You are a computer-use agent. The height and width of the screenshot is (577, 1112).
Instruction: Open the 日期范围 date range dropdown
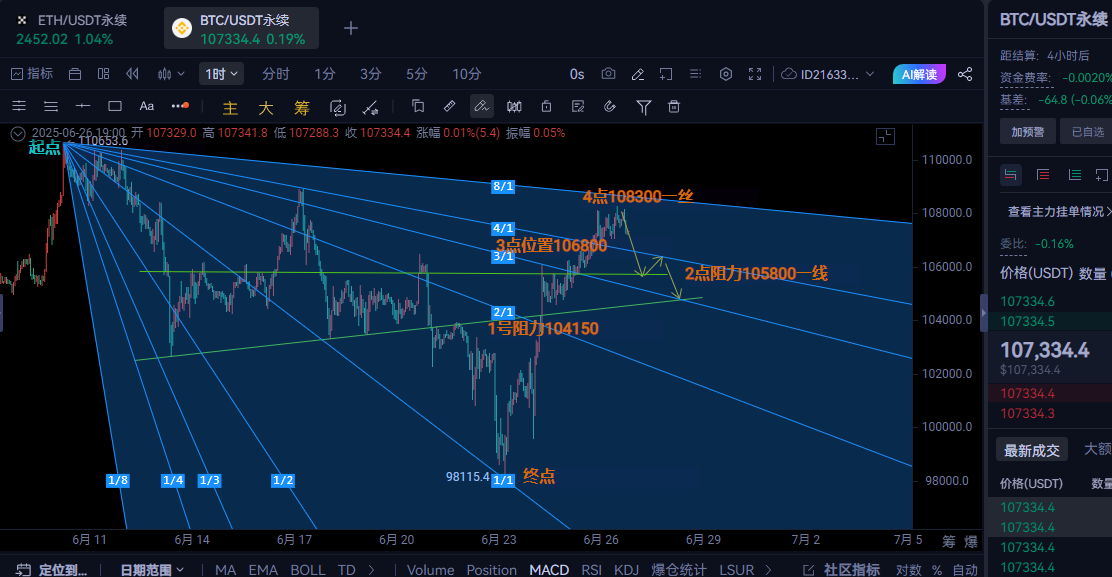pos(152,569)
